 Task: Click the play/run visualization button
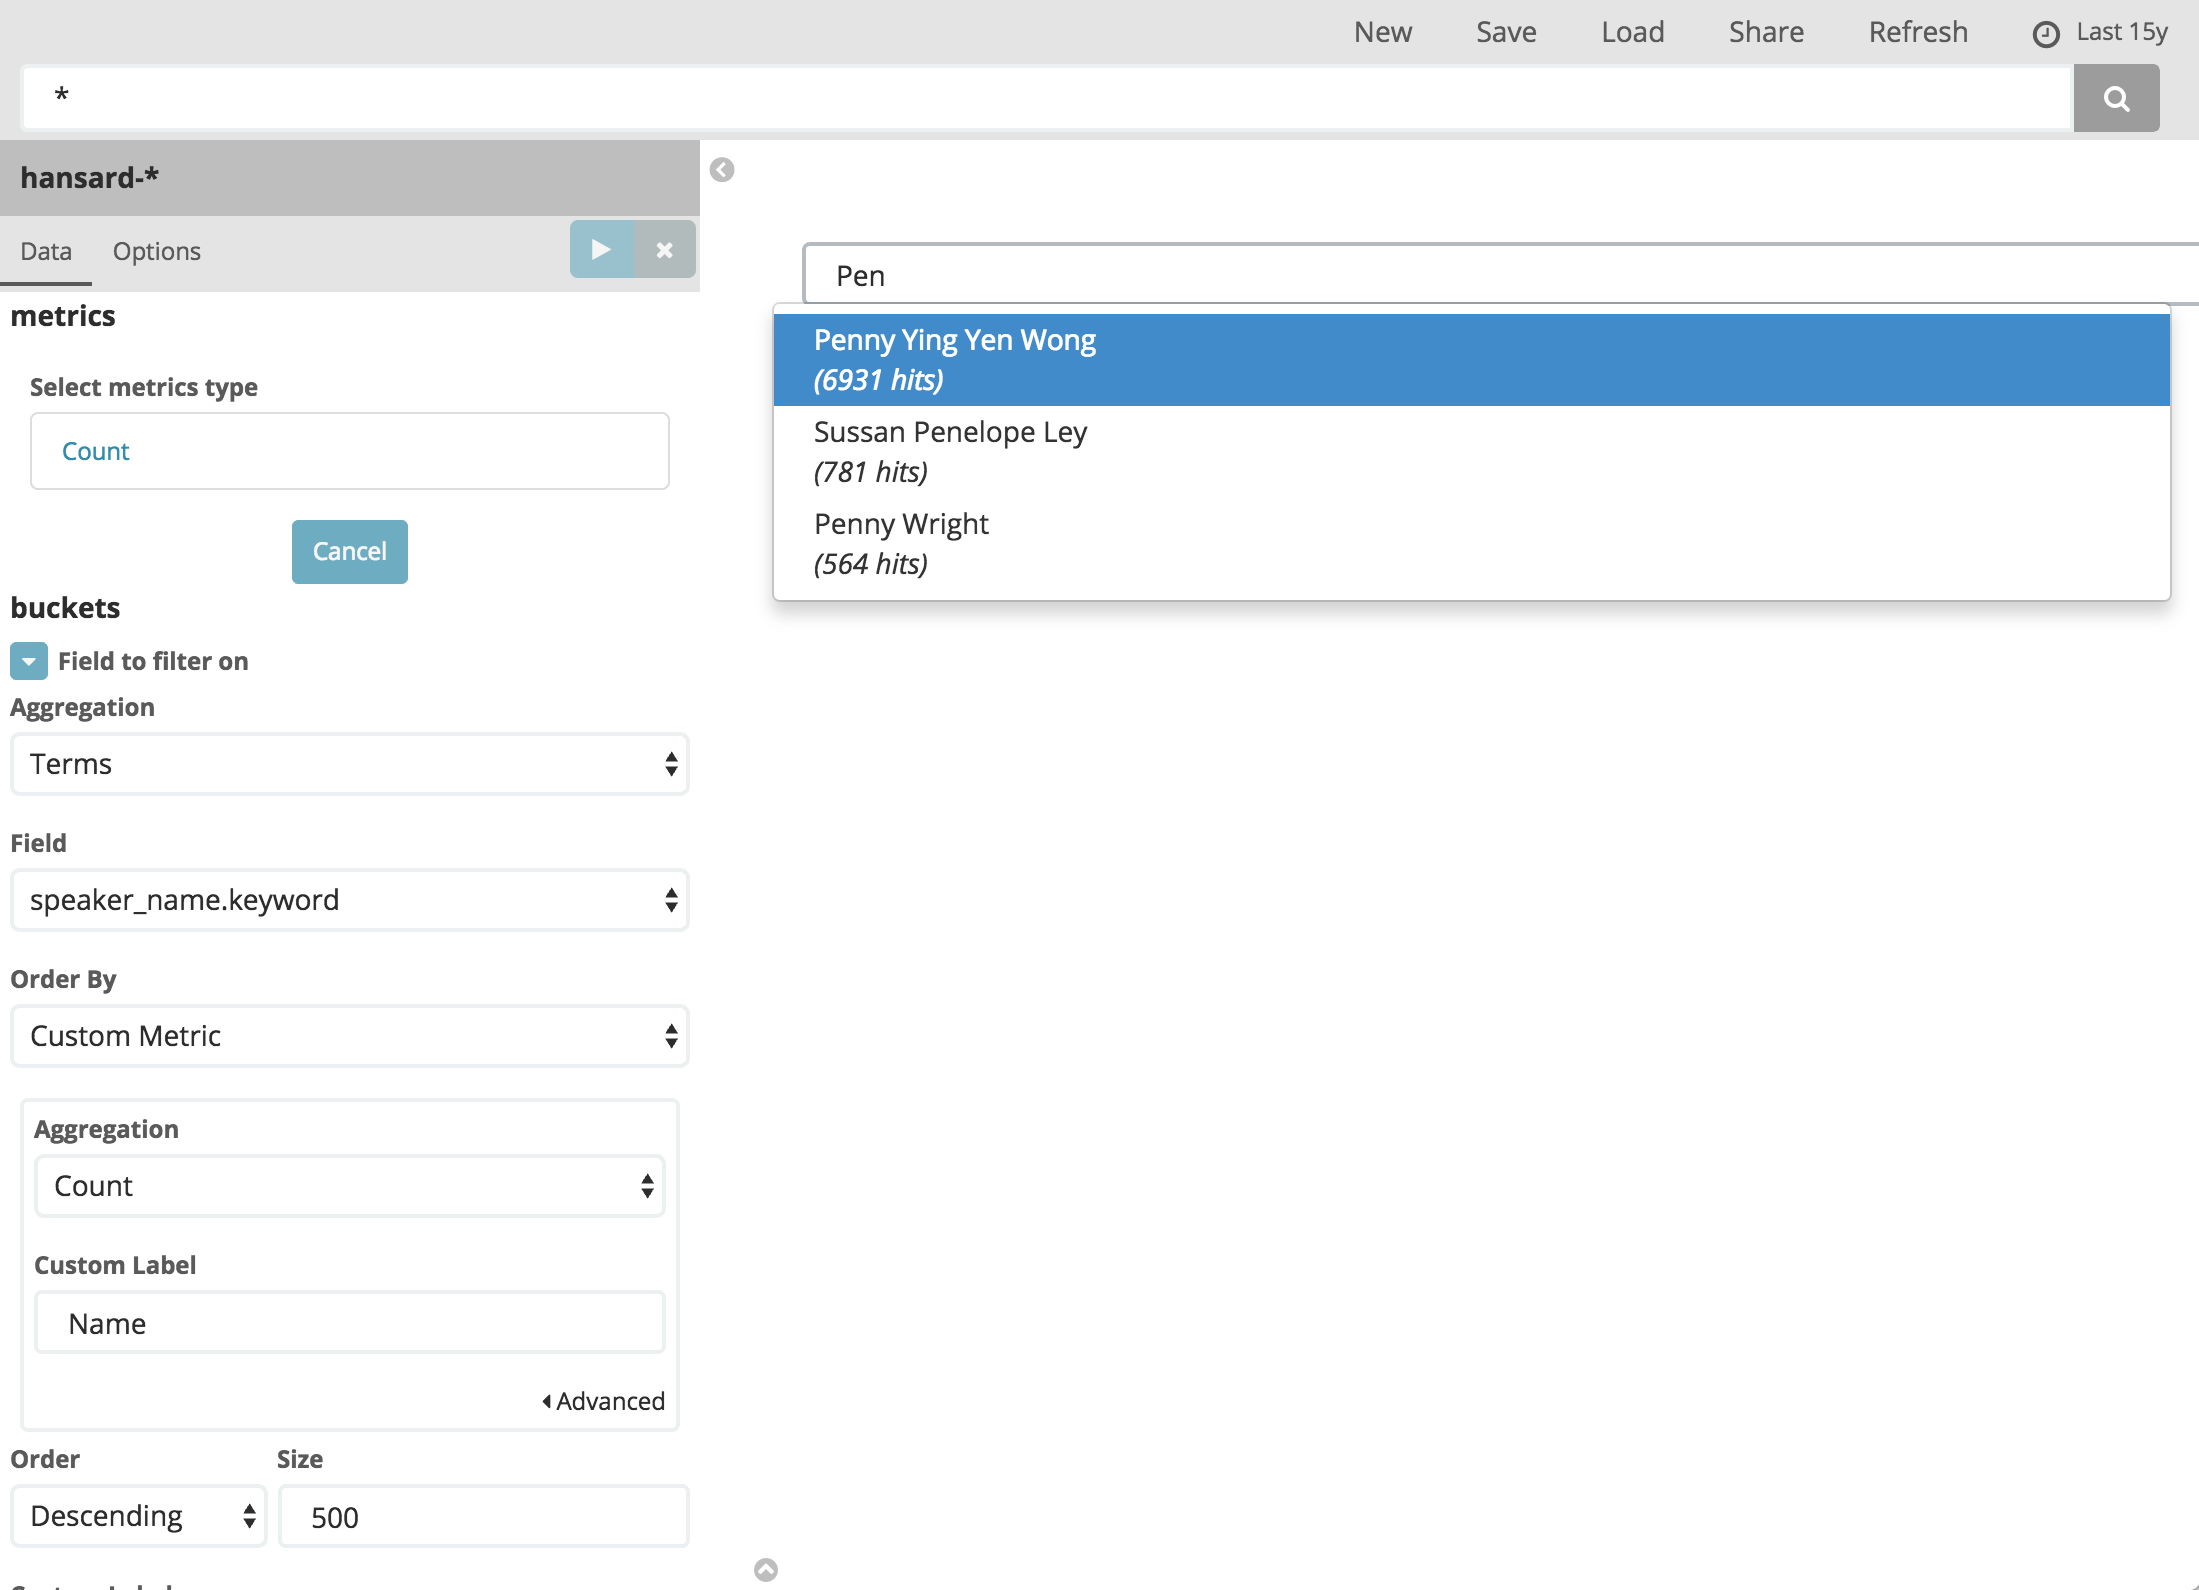click(603, 251)
